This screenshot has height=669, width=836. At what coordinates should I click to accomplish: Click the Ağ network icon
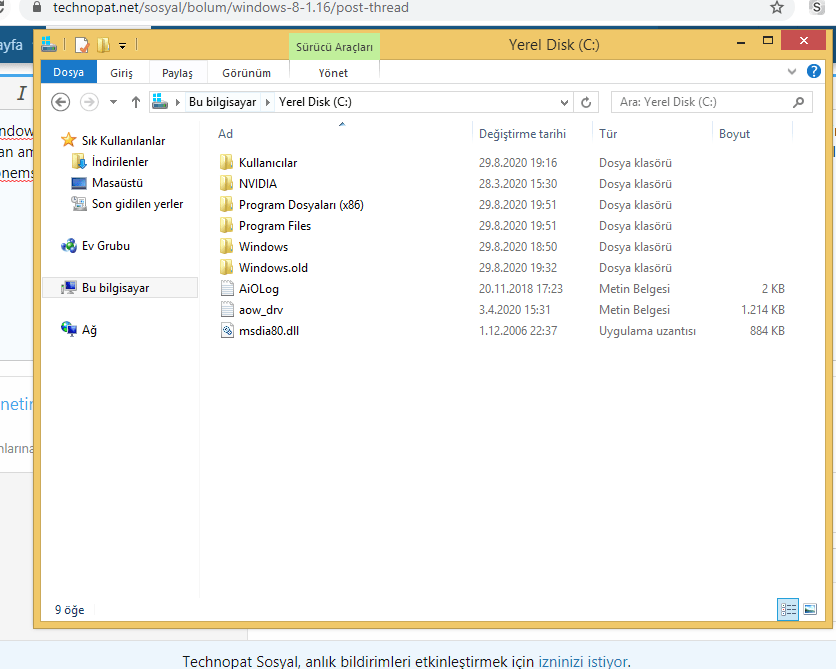coord(69,329)
